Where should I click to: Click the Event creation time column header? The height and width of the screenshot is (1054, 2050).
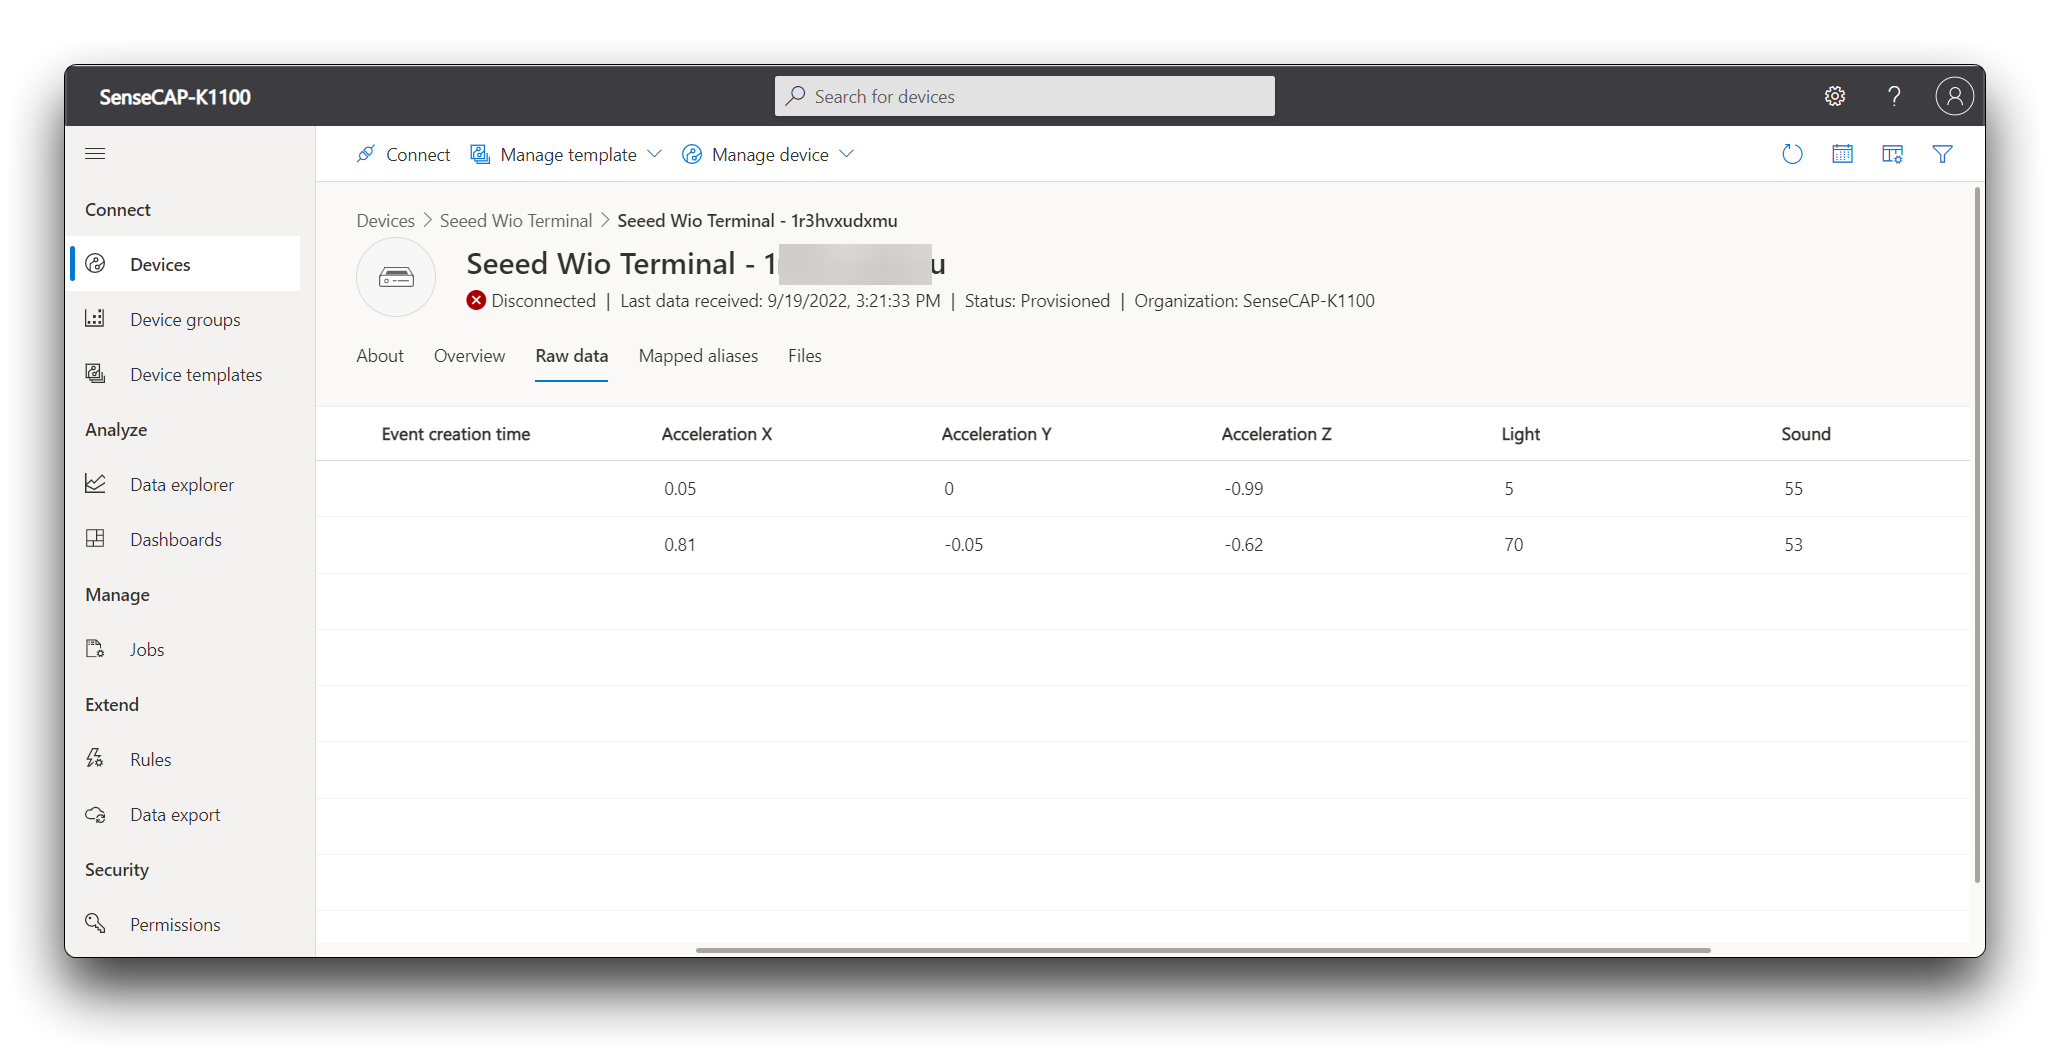tap(456, 434)
